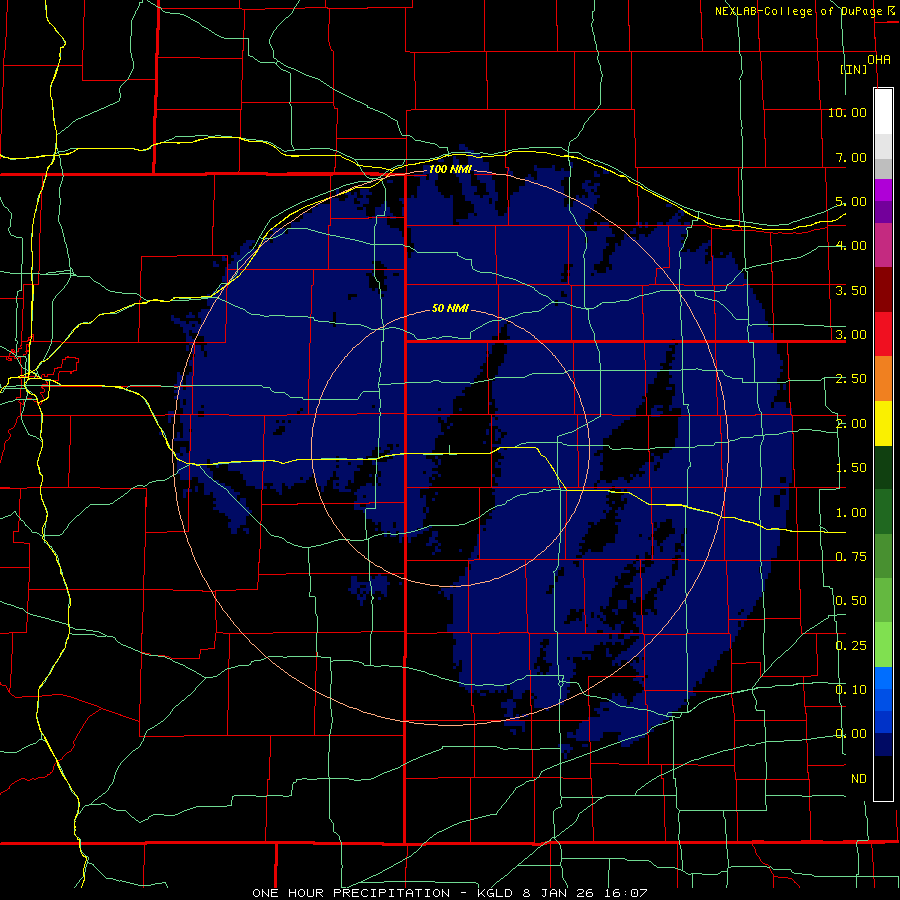
Task: Click the 3.00 legend value
Action: point(851,335)
